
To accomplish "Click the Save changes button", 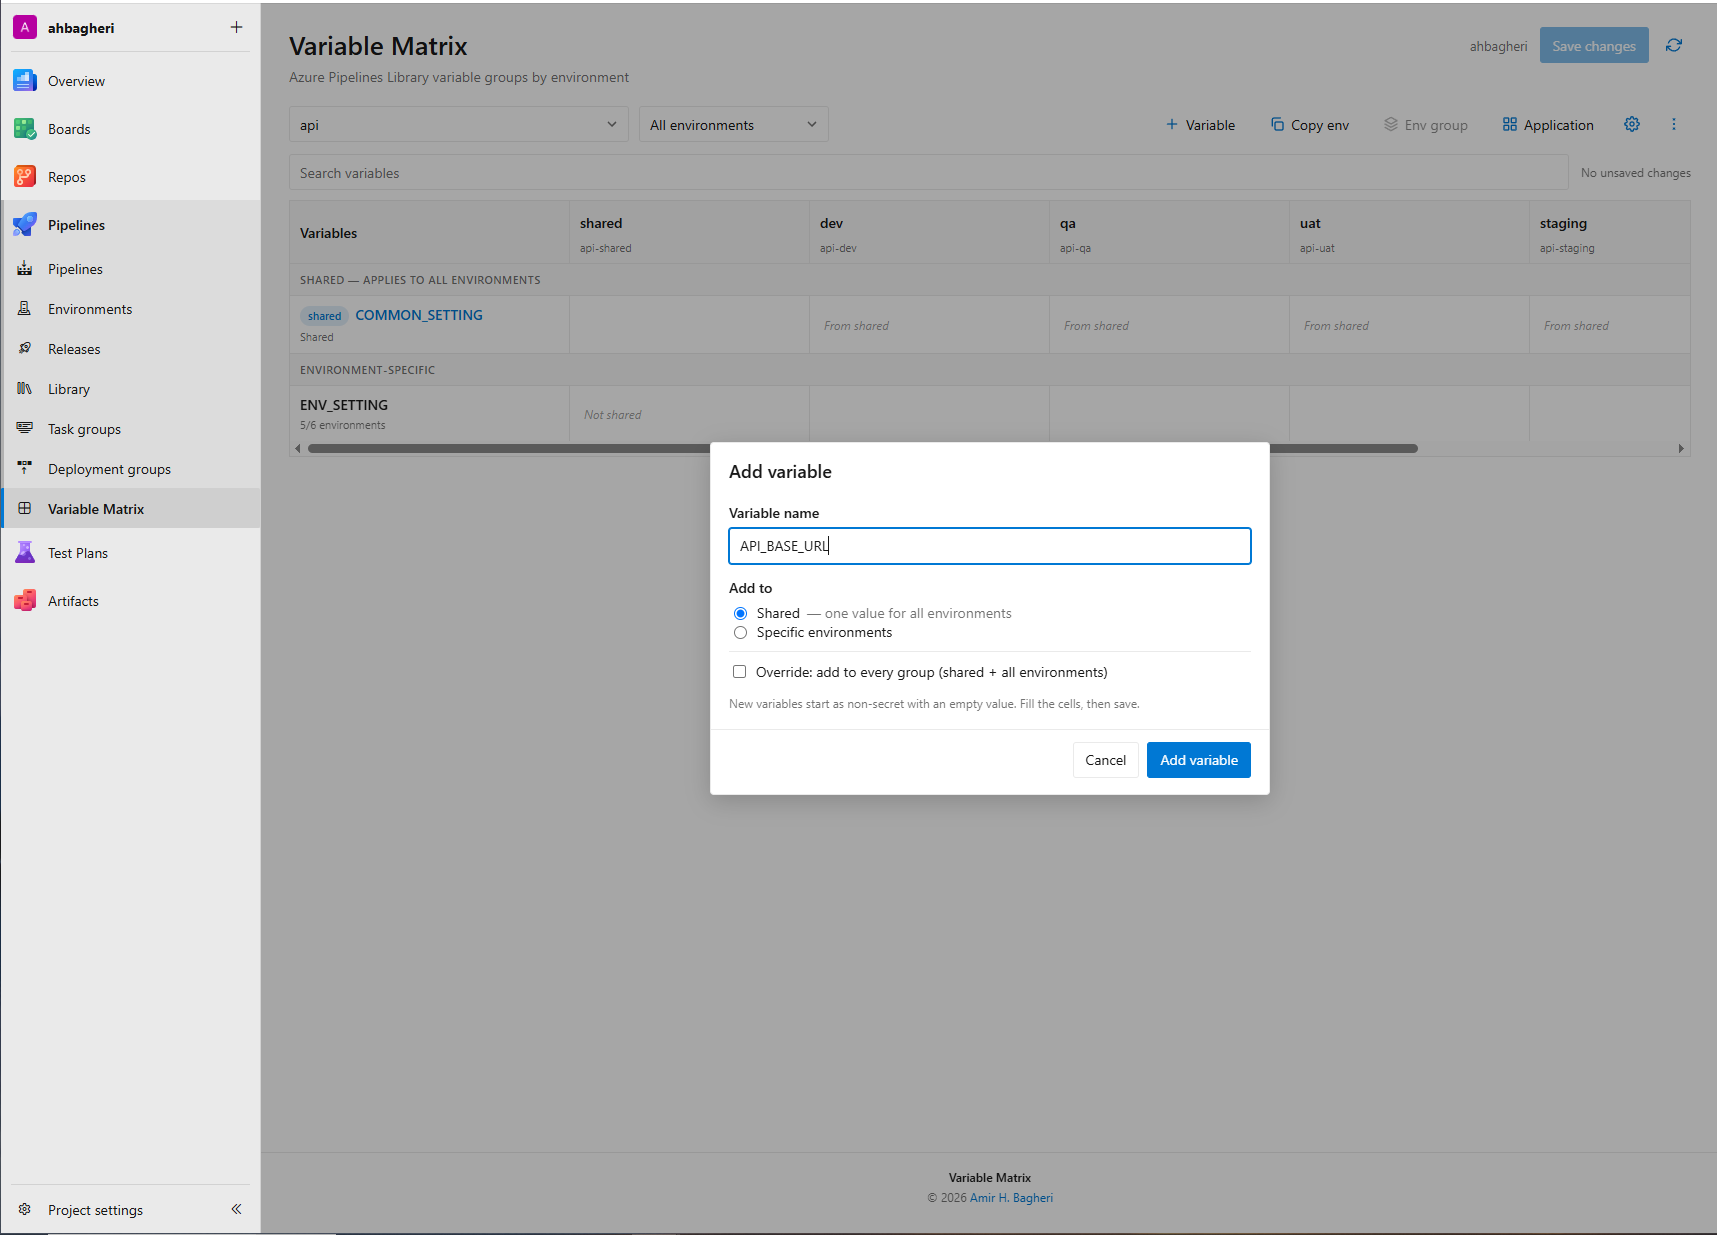I will pyautogui.click(x=1594, y=45).
